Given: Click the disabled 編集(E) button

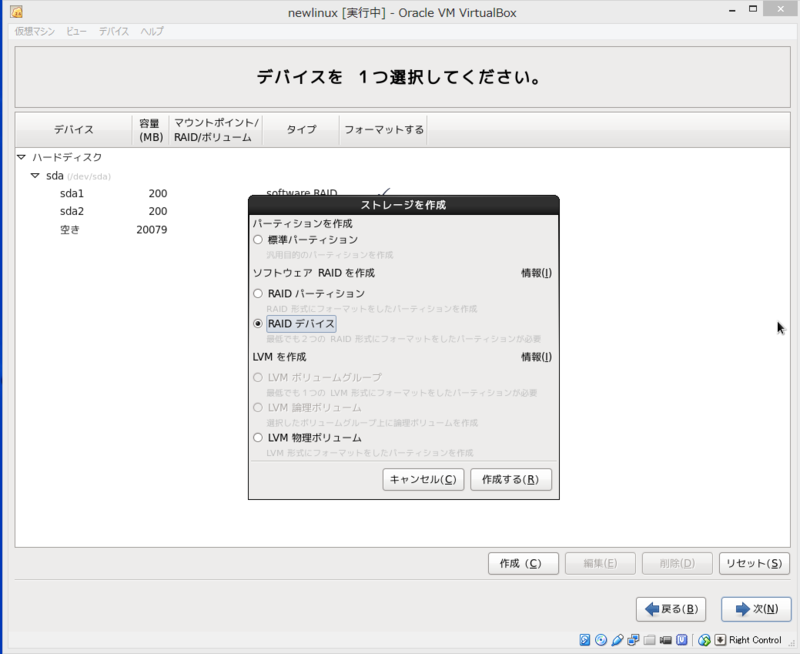Looking at the screenshot, I should click(x=600, y=564).
